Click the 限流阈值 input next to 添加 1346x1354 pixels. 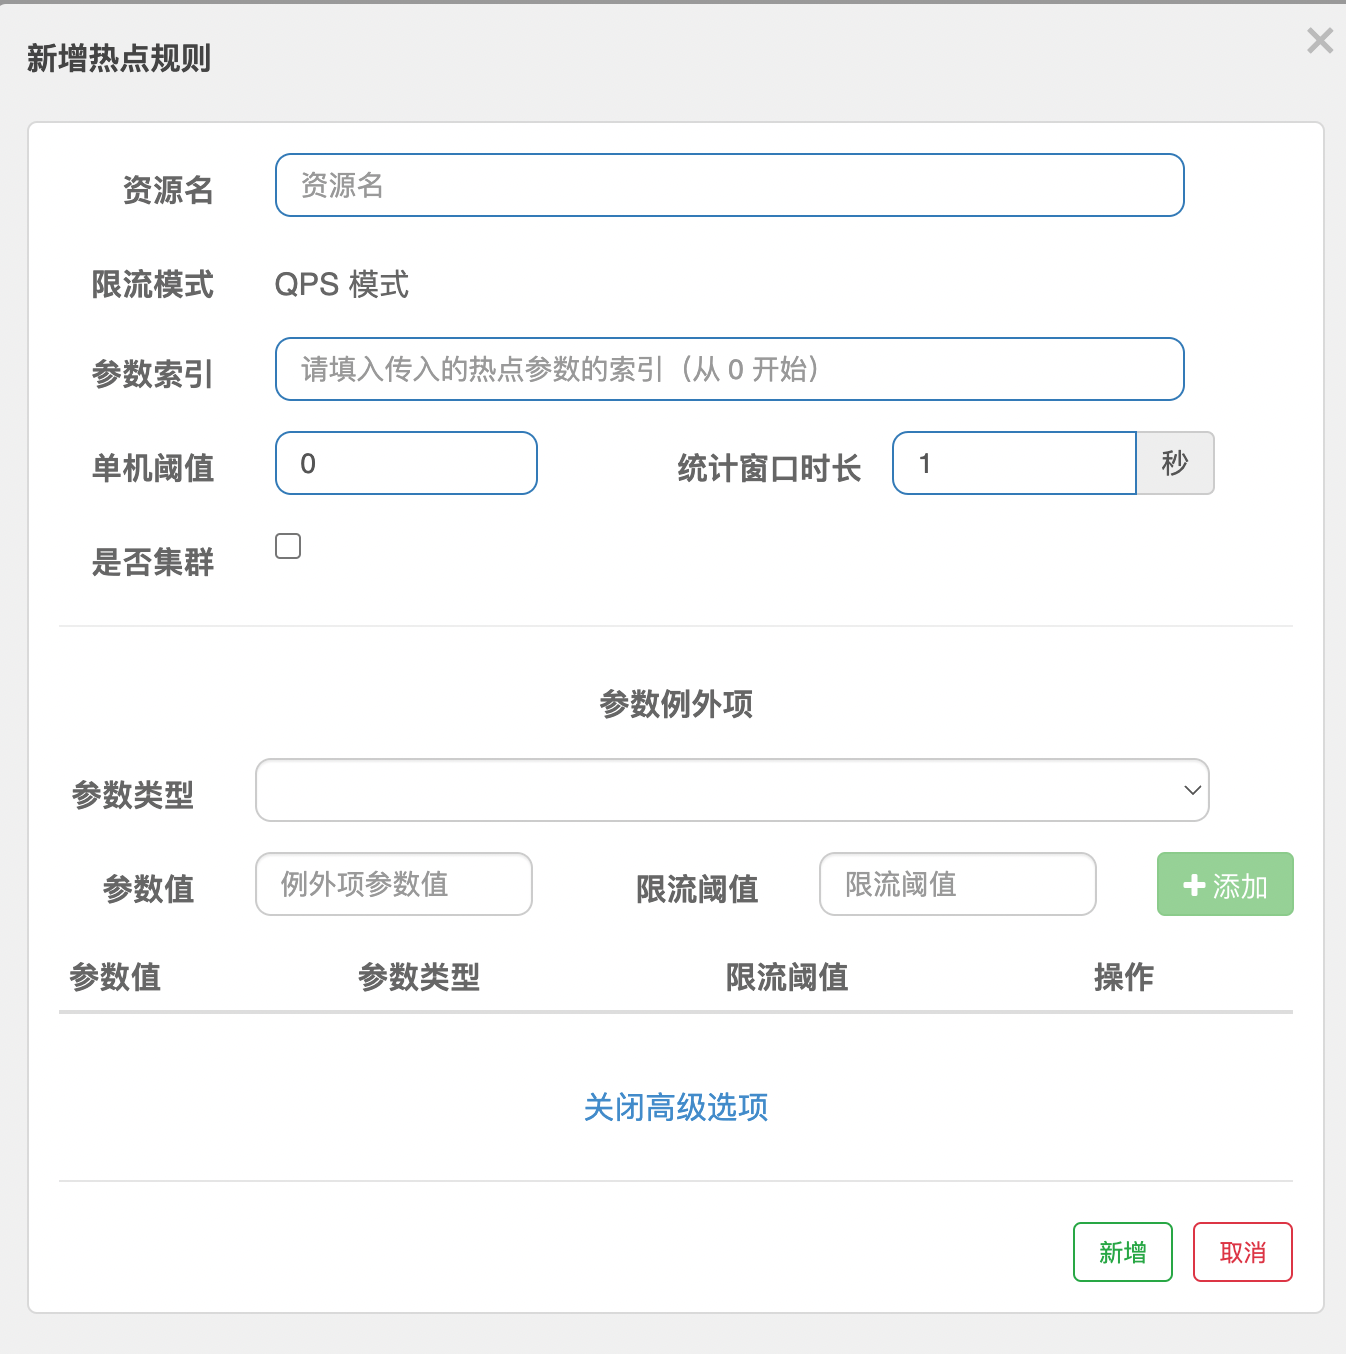pos(957,884)
